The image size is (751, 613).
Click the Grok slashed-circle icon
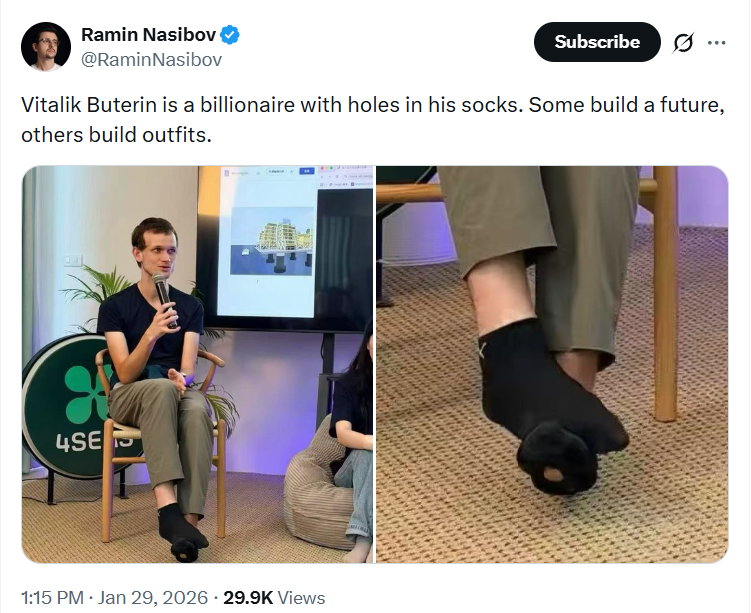coord(684,43)
